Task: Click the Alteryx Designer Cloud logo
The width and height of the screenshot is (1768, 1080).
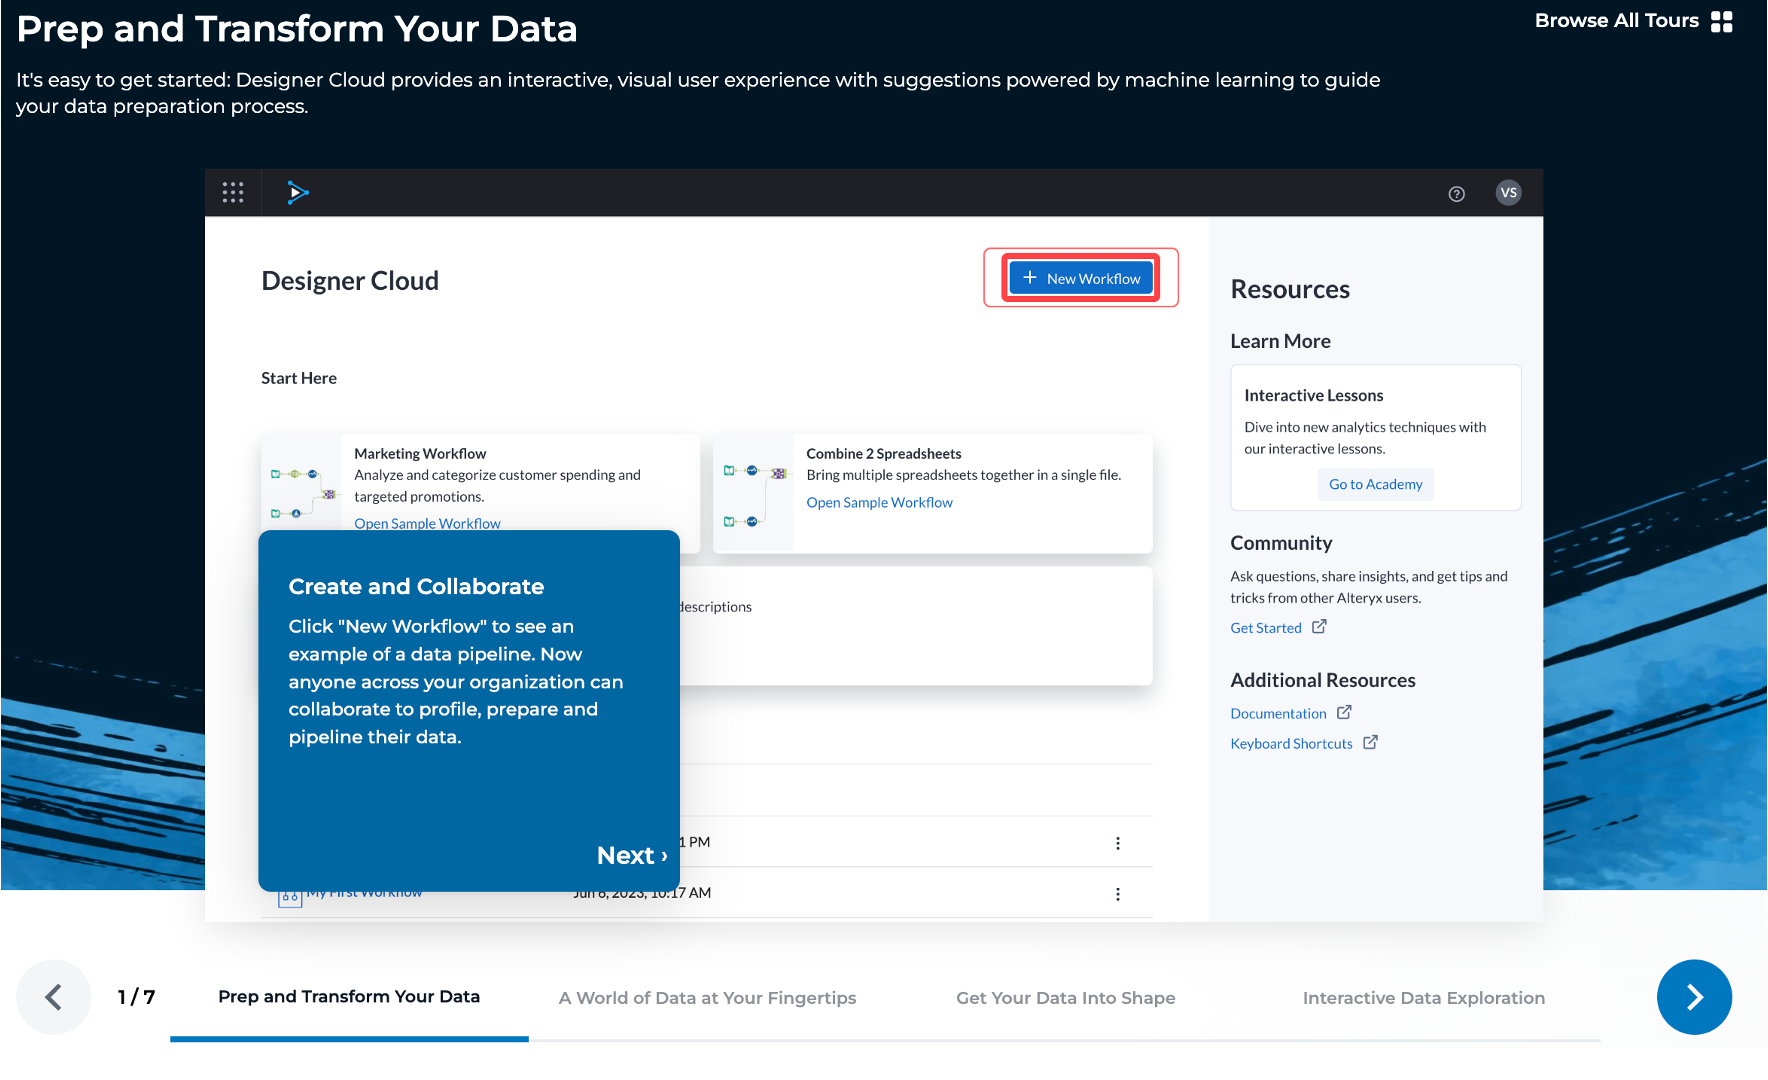Action: 298,192
